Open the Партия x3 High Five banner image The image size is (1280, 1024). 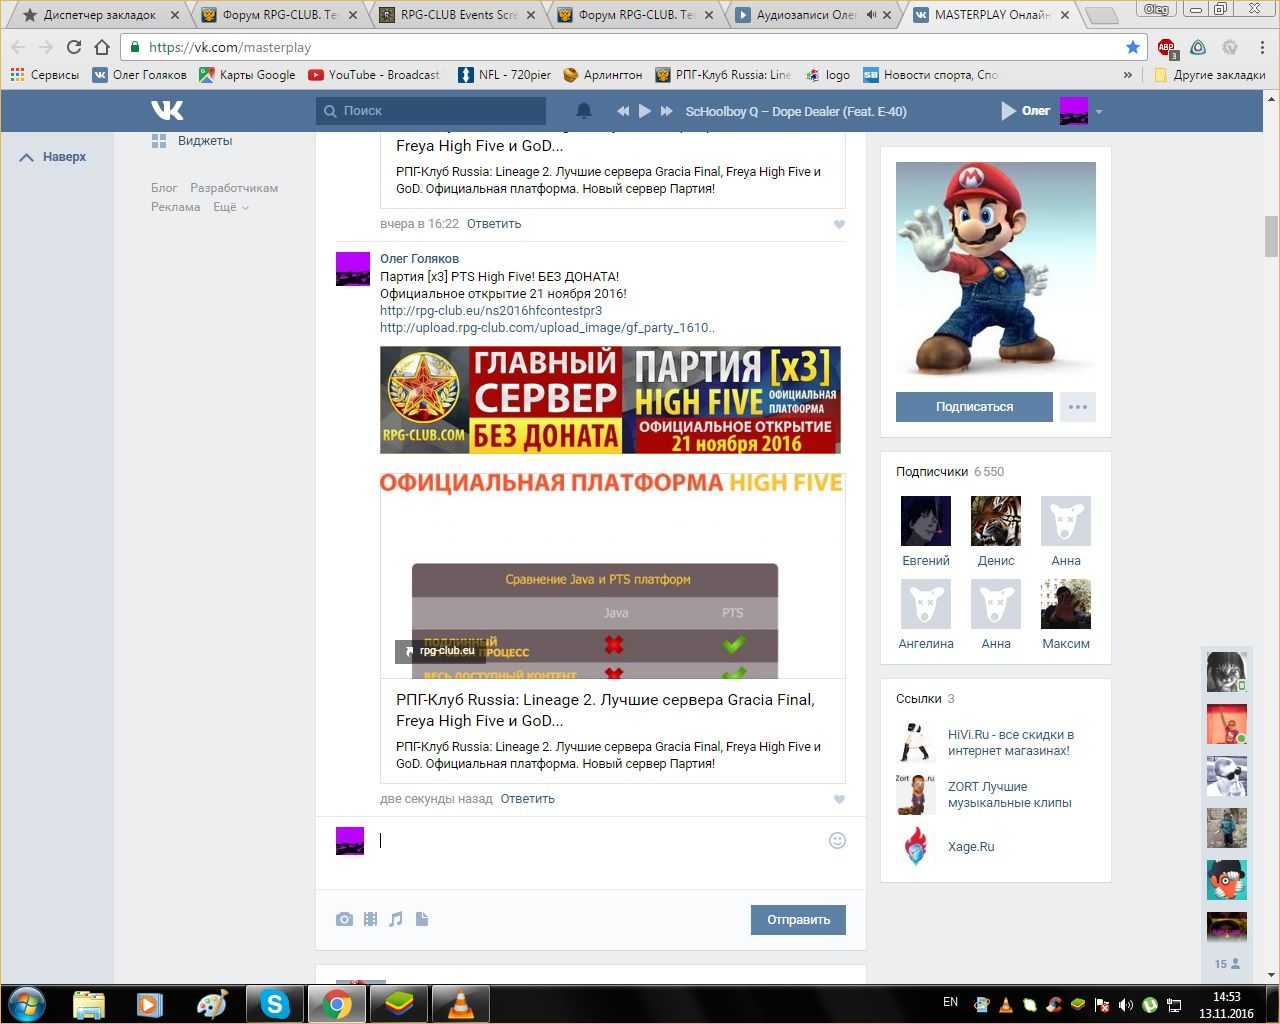click(610, 400)
